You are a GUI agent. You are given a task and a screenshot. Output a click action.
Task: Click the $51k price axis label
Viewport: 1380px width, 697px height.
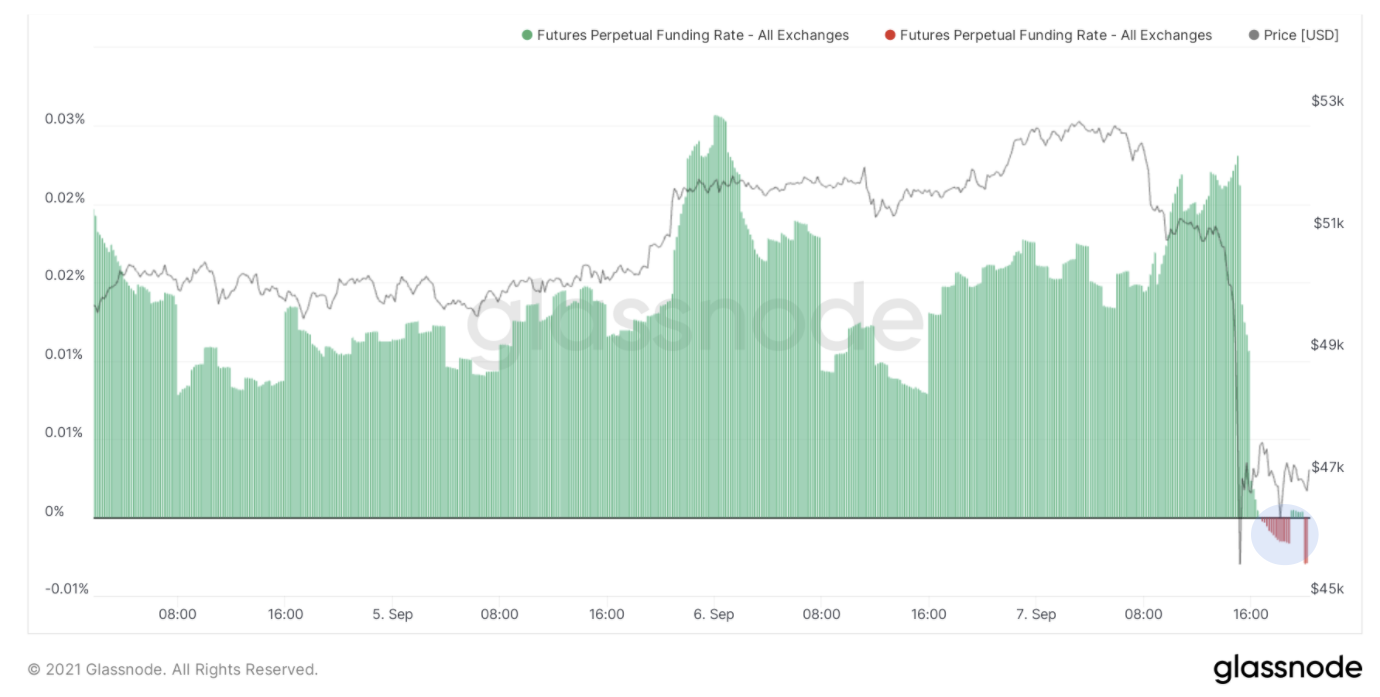[x=1328, y=223]
